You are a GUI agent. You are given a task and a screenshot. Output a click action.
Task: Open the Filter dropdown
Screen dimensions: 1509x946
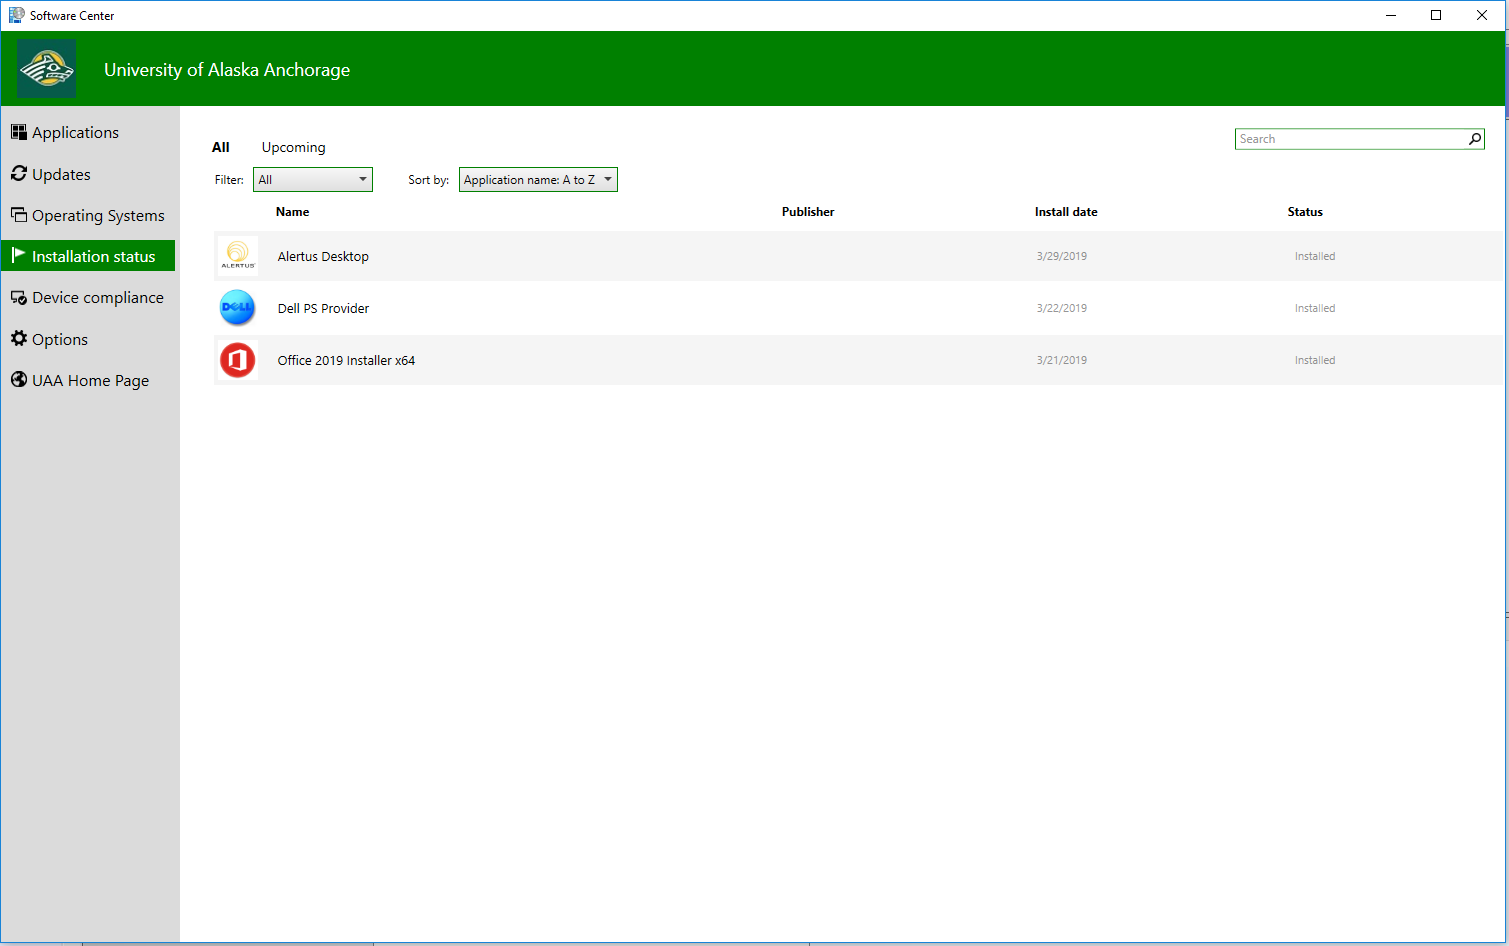(312, 180)
